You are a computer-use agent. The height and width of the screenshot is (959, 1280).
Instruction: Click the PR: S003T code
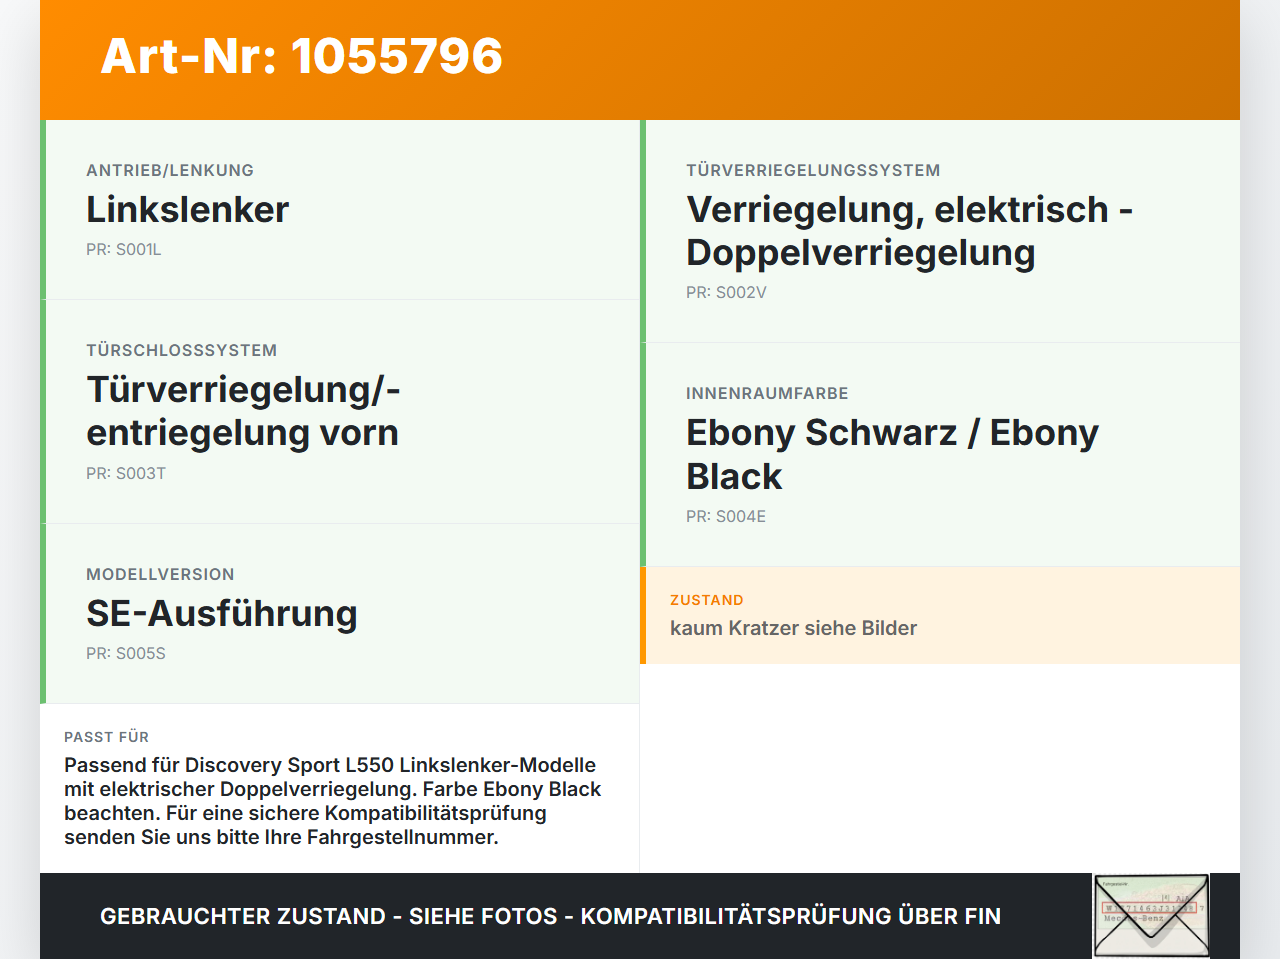point(126,474)
